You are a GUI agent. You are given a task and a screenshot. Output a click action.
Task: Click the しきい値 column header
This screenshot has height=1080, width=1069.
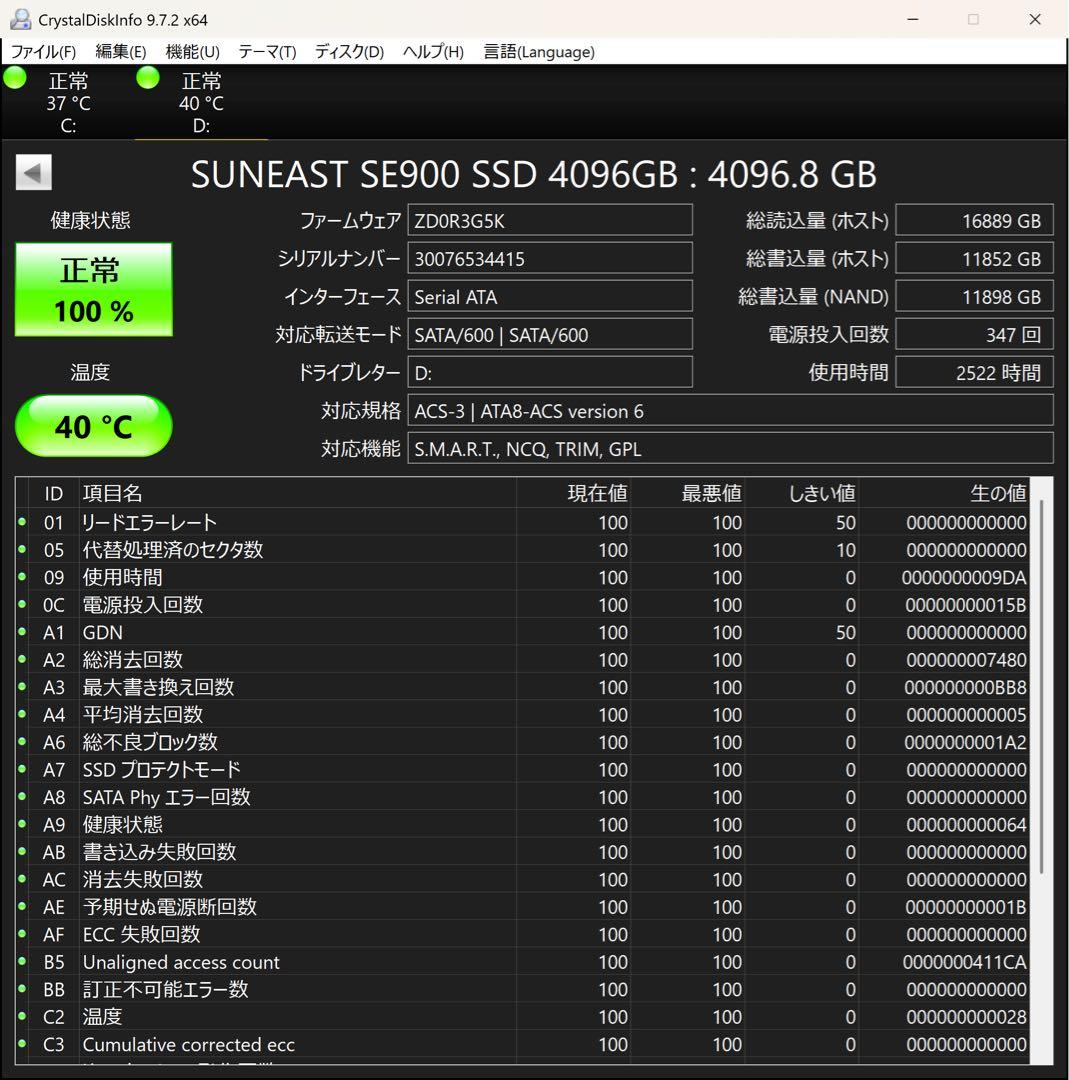tap(801, 492)
